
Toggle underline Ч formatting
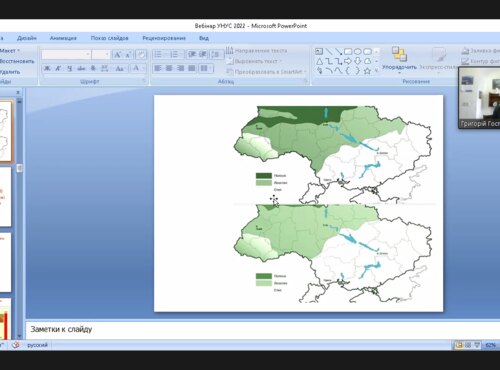pos(69,68)
